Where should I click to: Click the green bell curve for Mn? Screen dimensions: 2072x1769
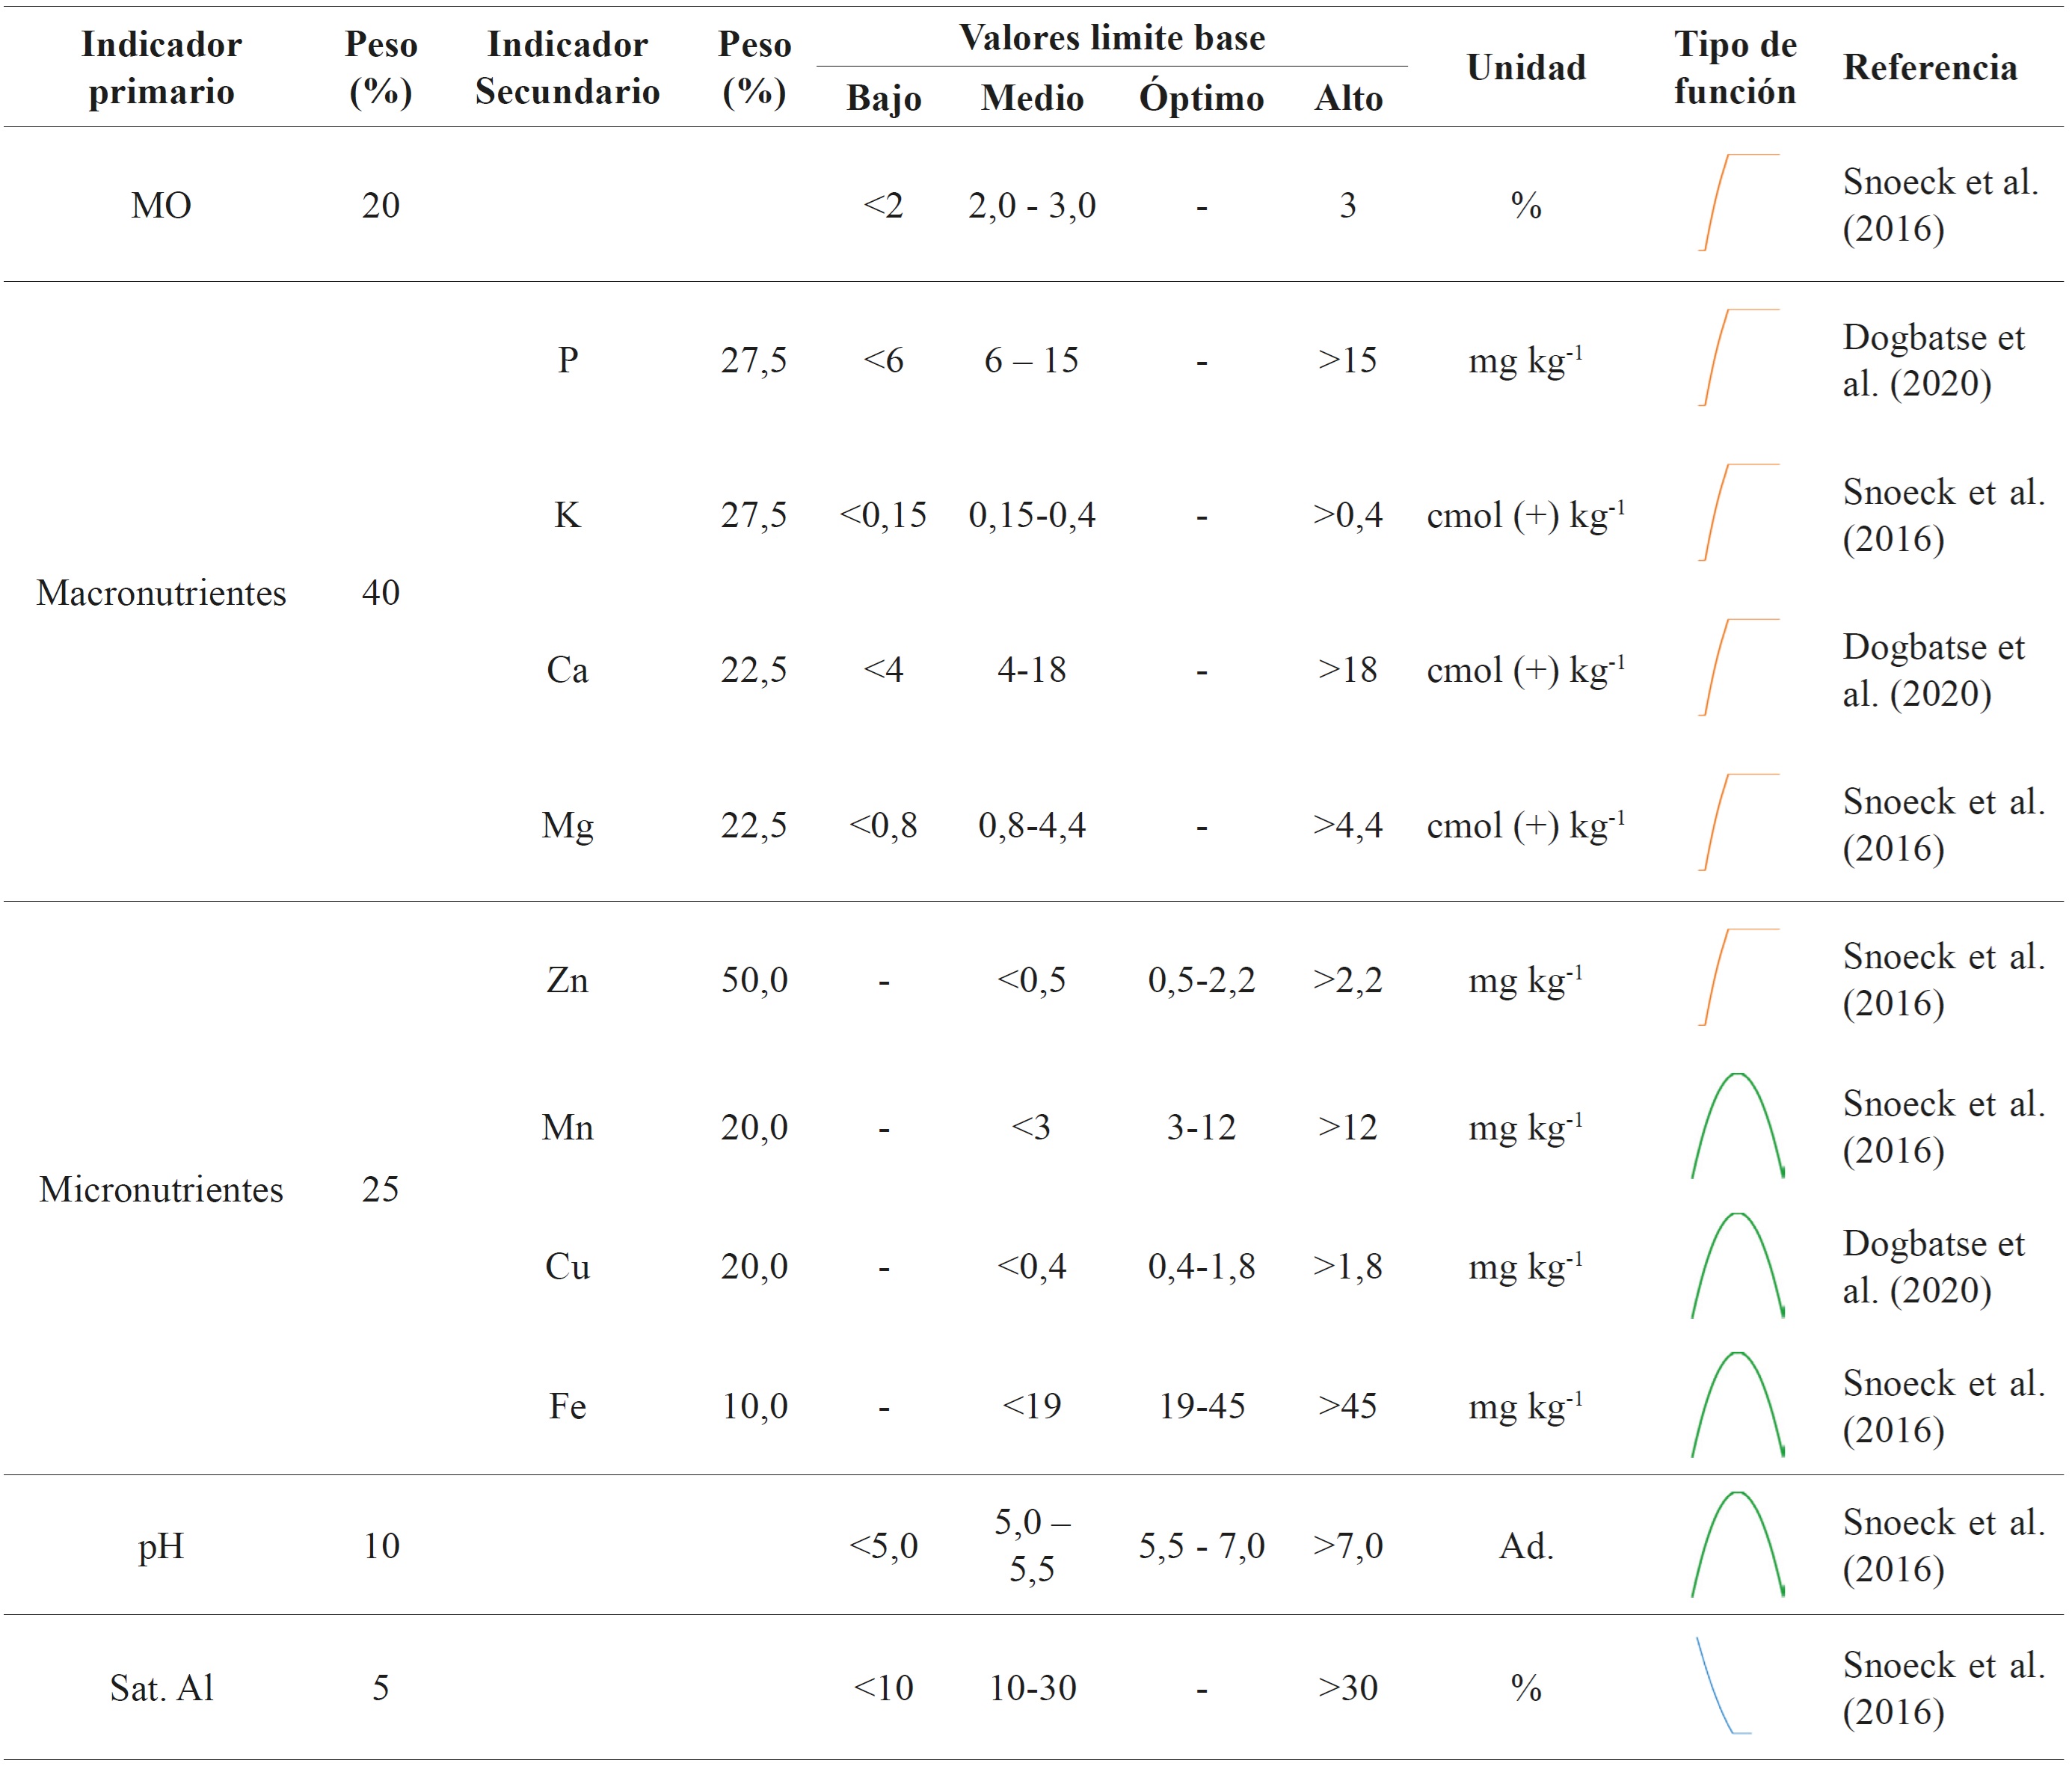1738,1126
